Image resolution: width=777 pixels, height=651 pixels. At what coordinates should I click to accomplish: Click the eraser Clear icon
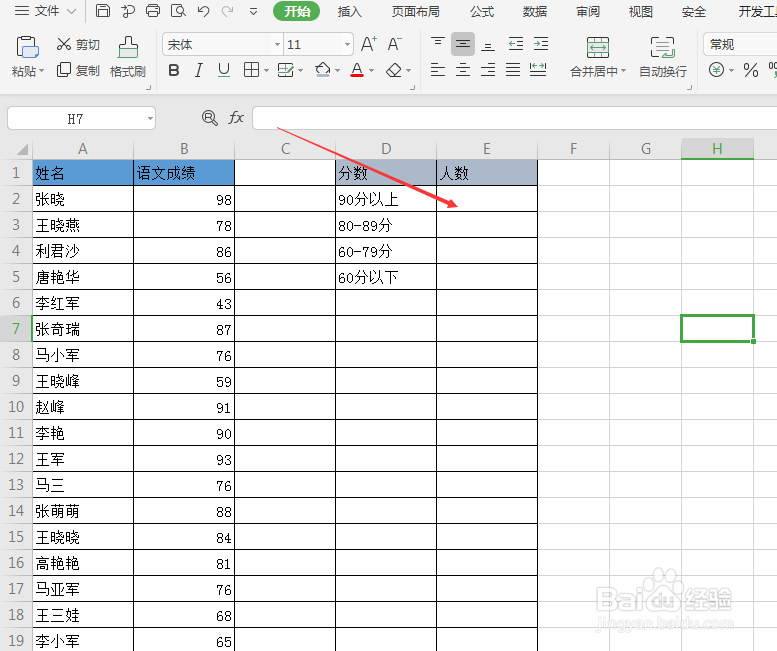pos(394,70)
